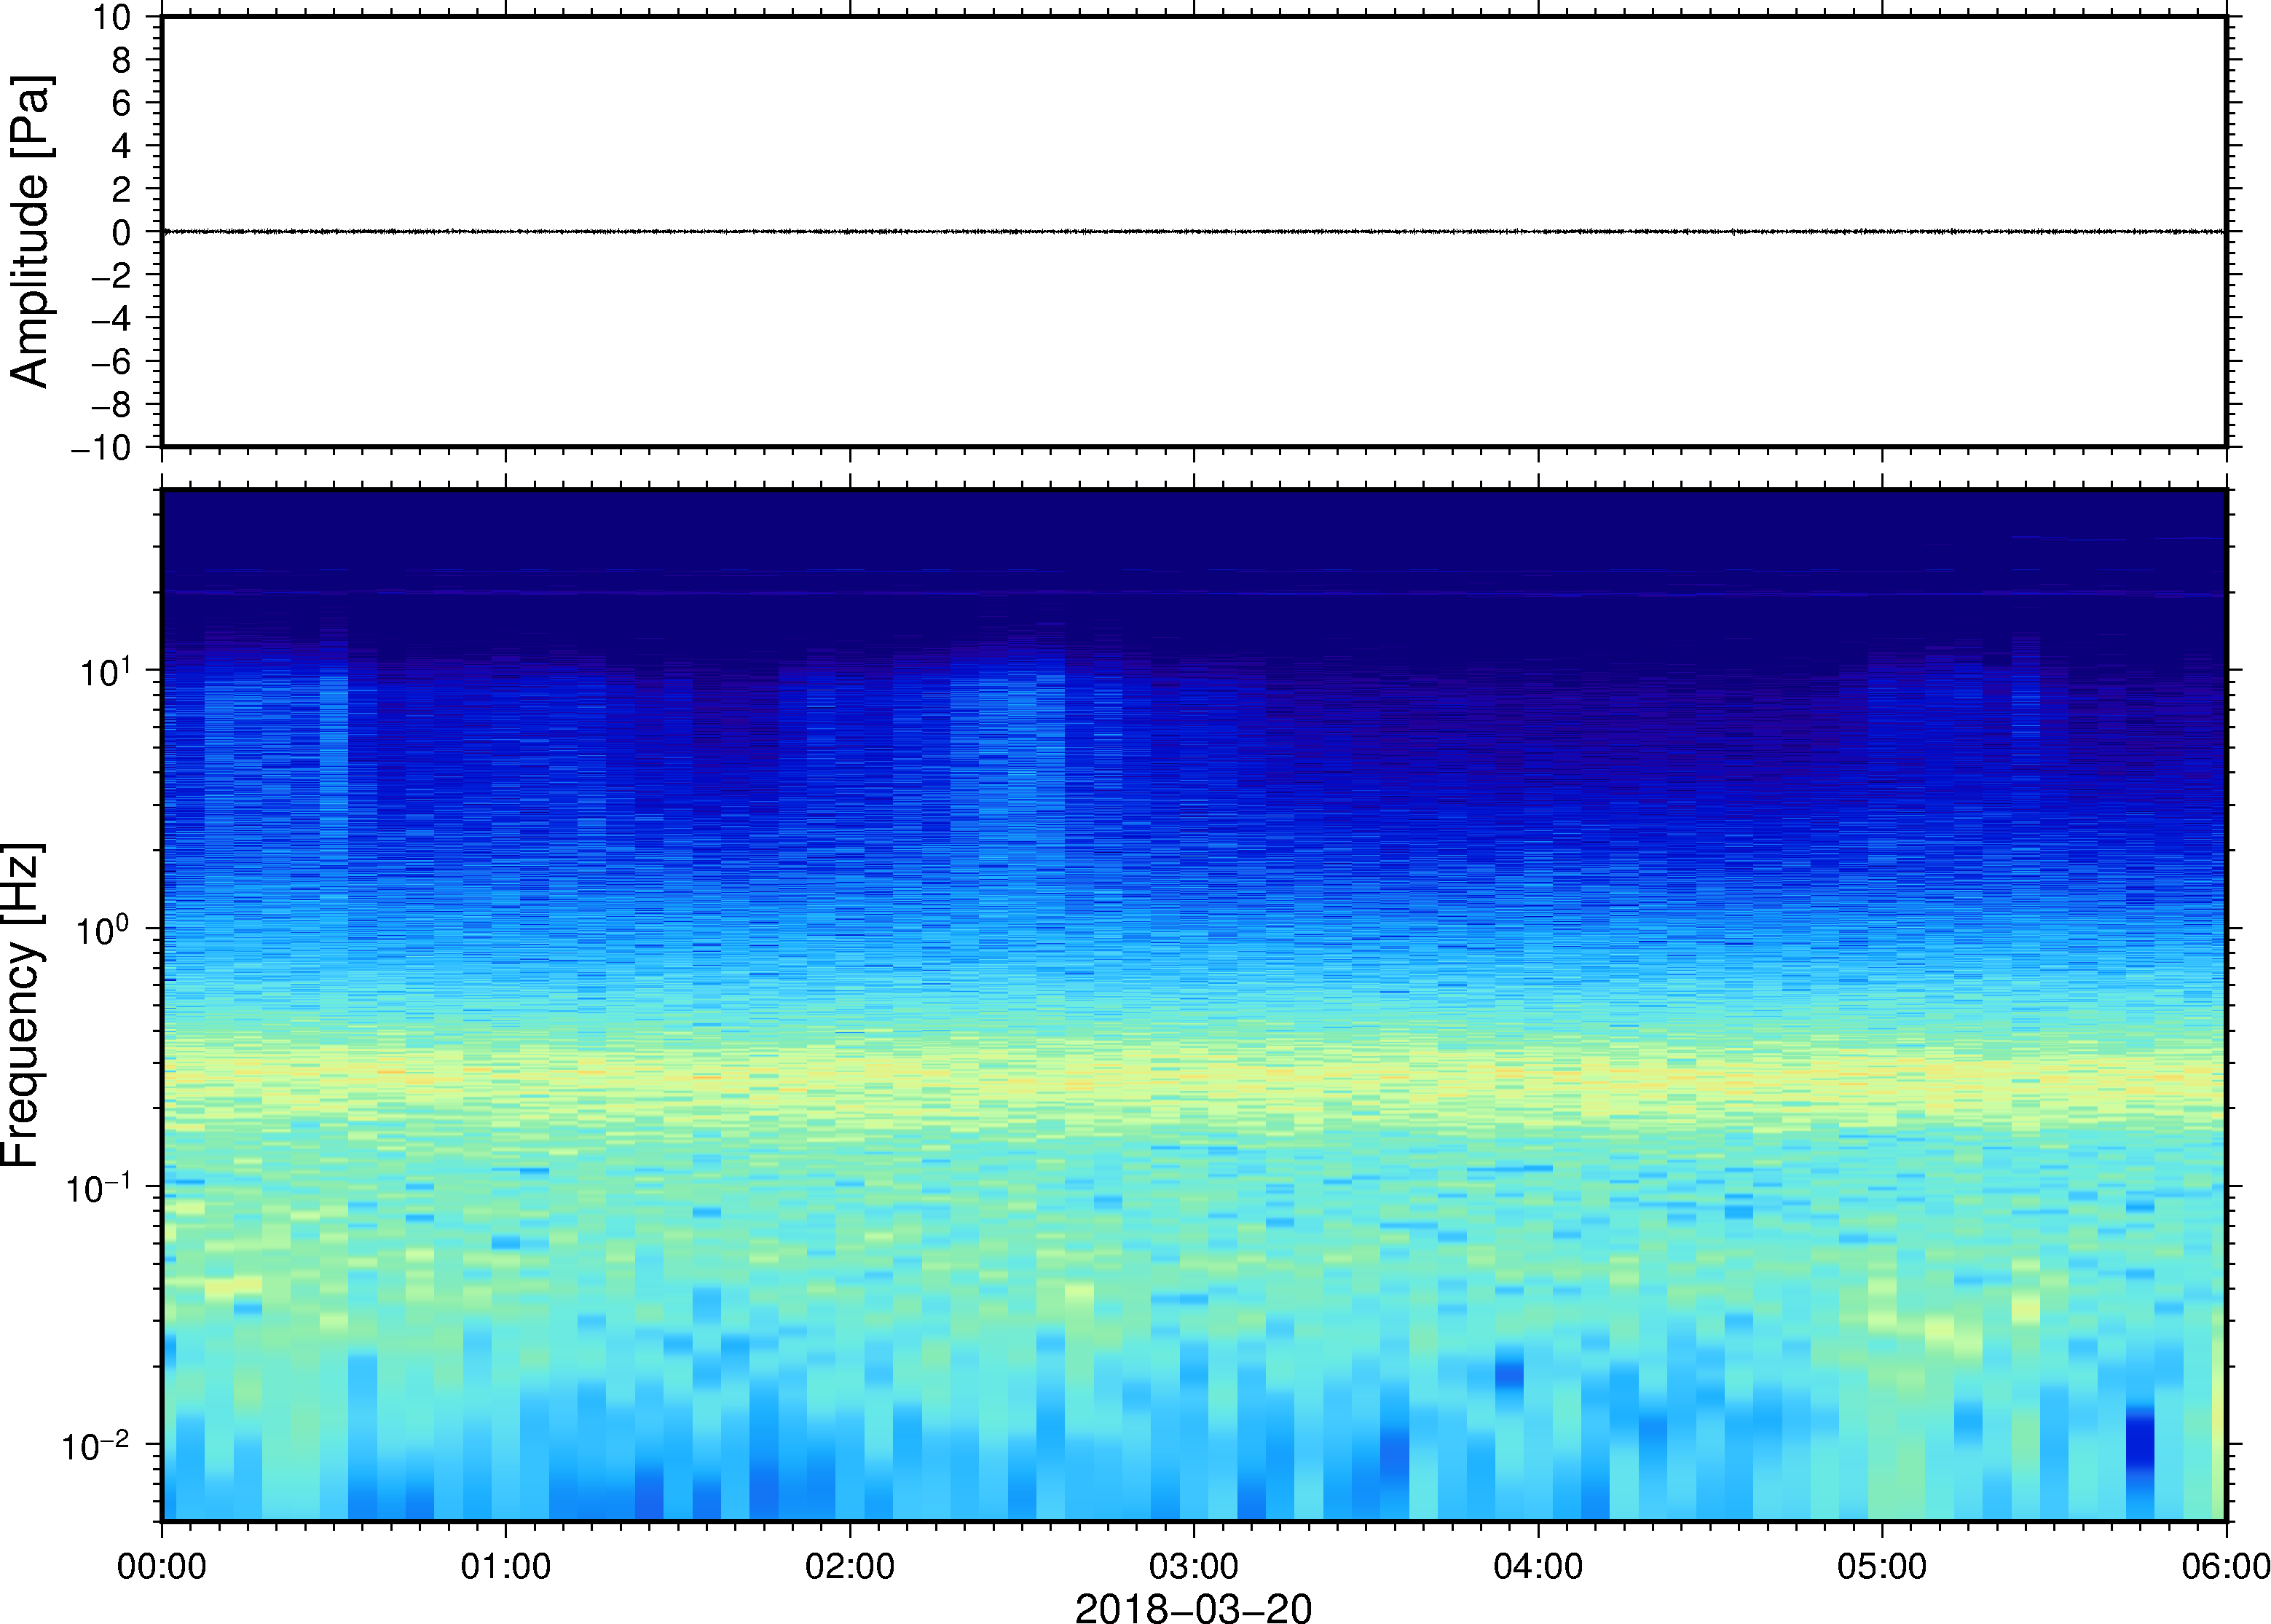Click the −10 amplitude tick label
The height and width of the screenshot is (1624, 2271).
pos(102,448)
